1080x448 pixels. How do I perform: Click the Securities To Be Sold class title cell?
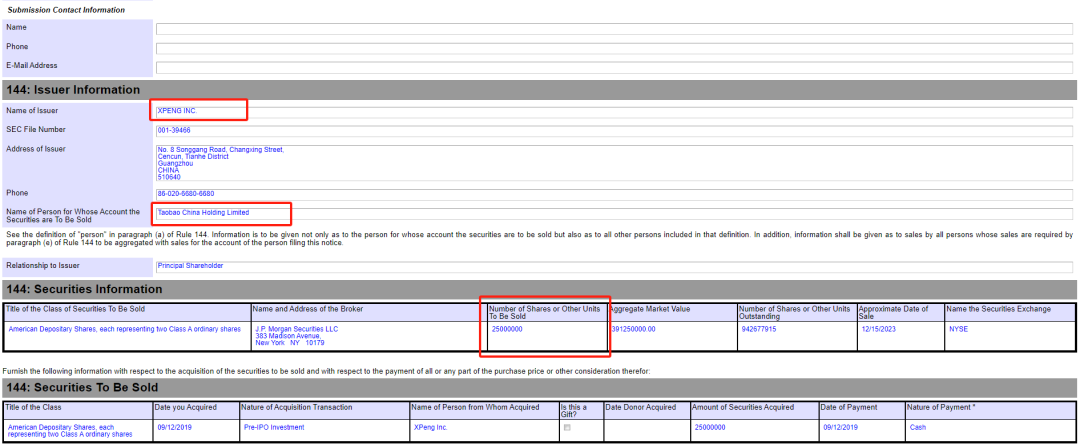point(78,431)
